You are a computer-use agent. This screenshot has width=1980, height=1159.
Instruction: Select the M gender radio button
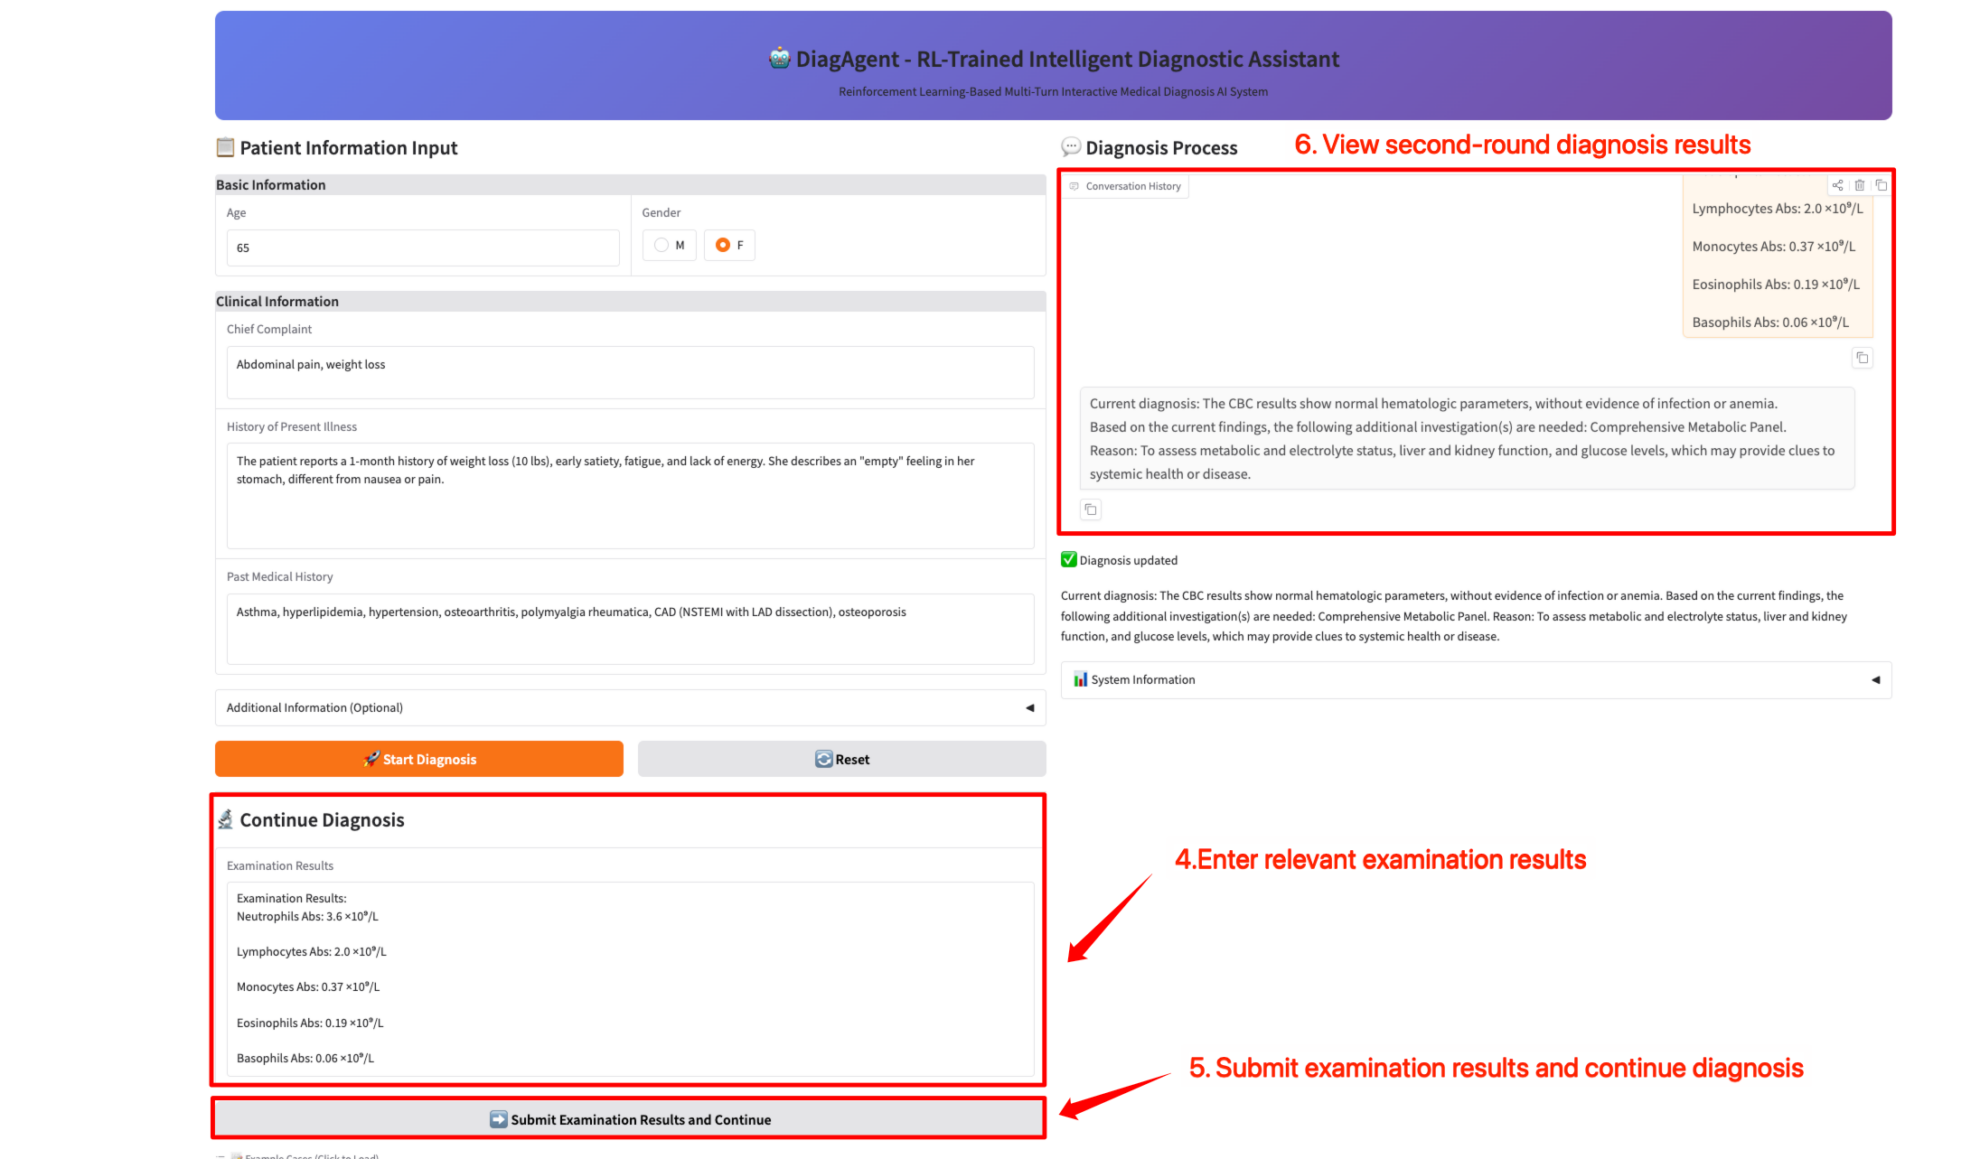point(662,245)
